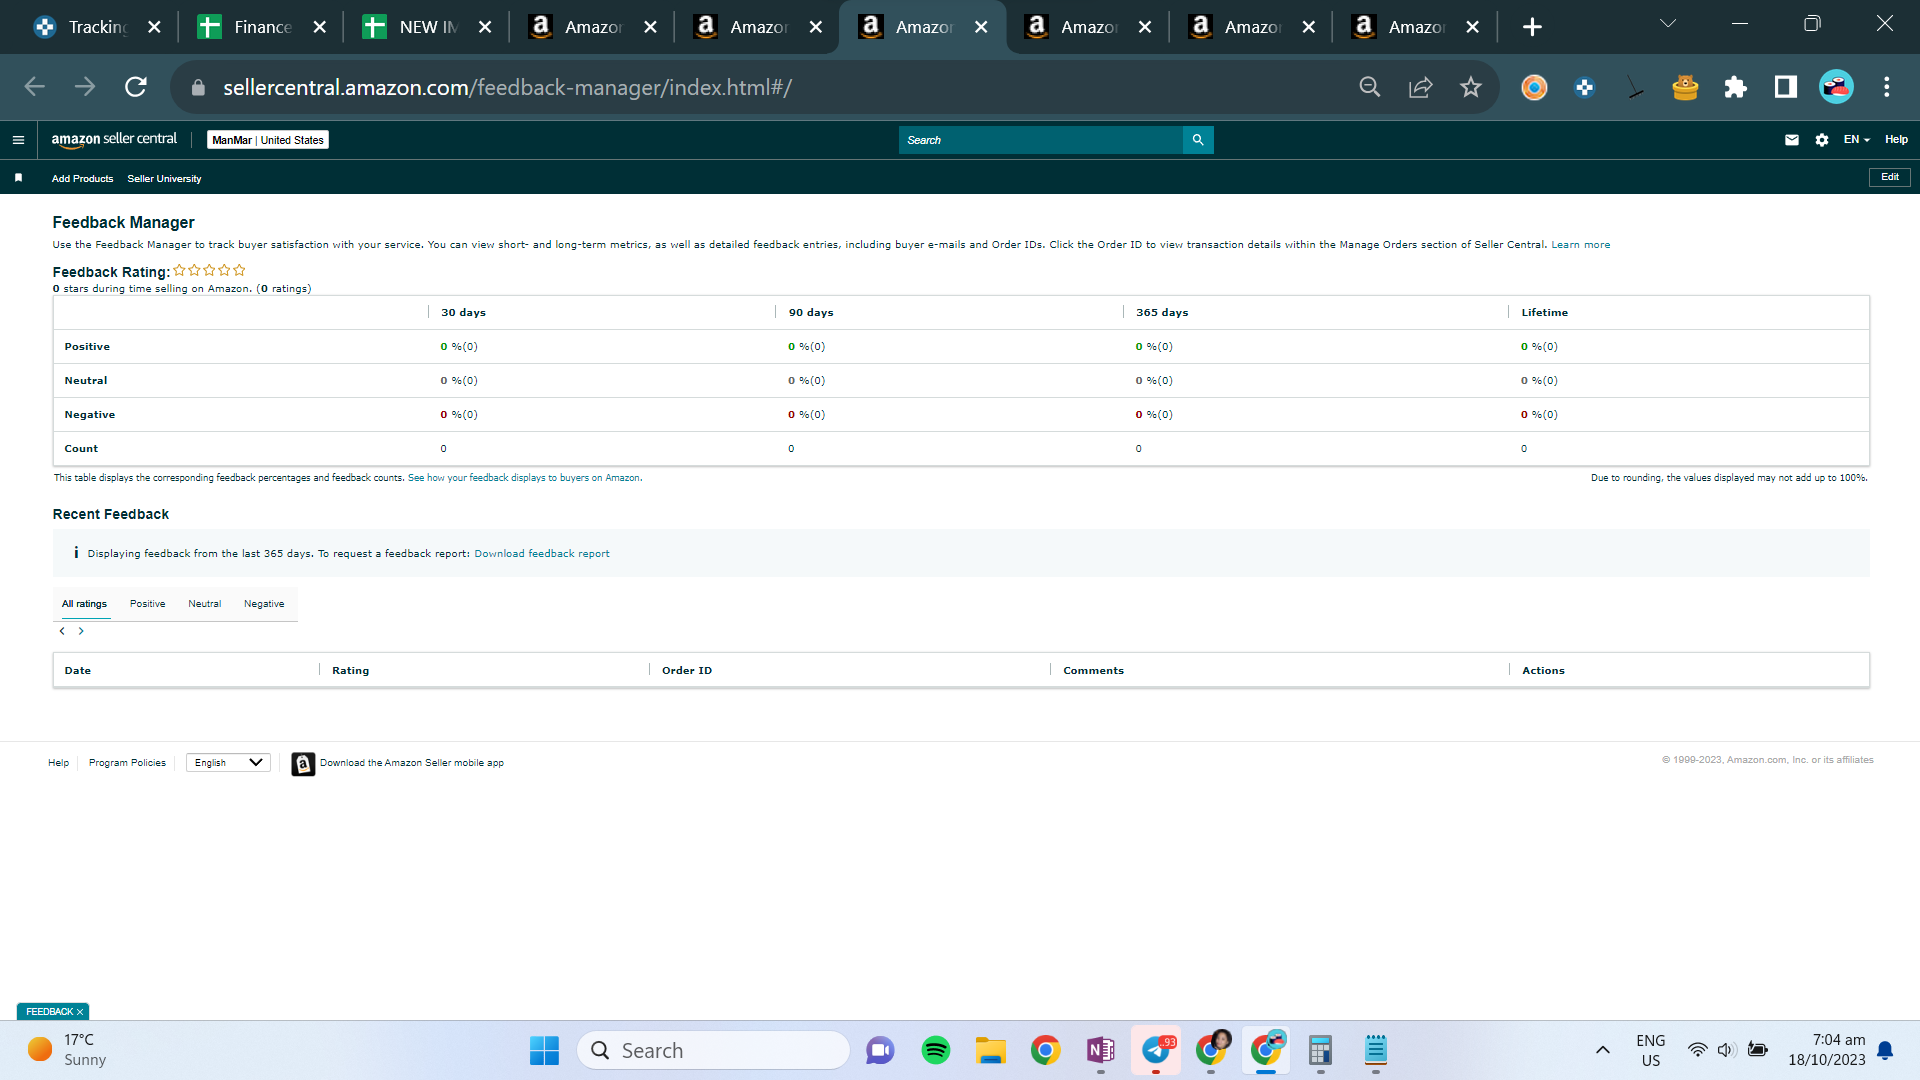Close the FEEDBACK tag at bottom left

[80, 1012]
